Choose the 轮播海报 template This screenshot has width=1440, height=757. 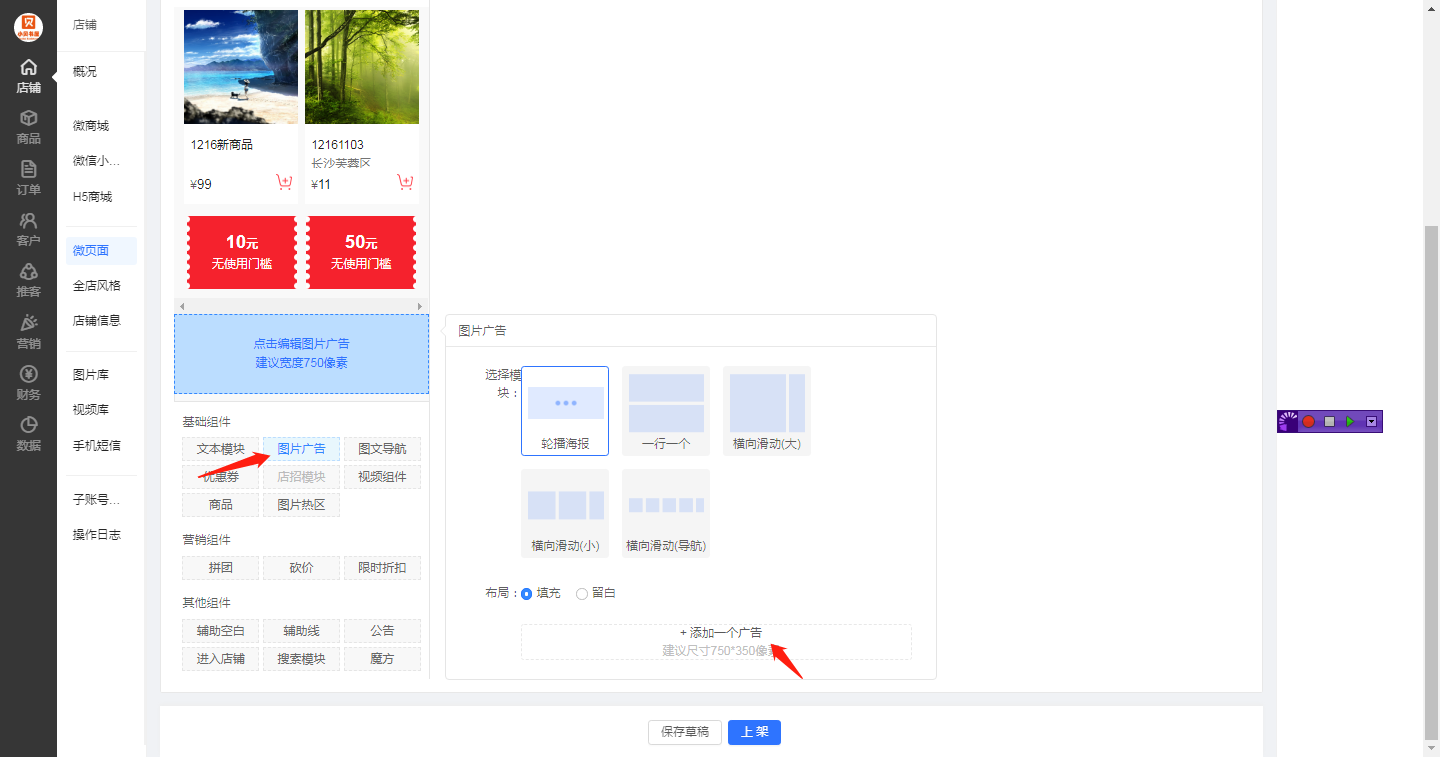[565, 411]
